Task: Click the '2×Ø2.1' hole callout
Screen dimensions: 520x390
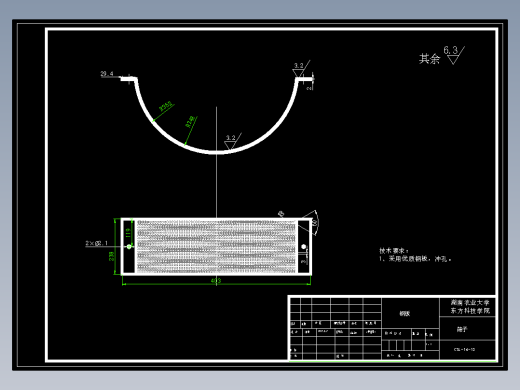Action: click(x=97, y=243)
